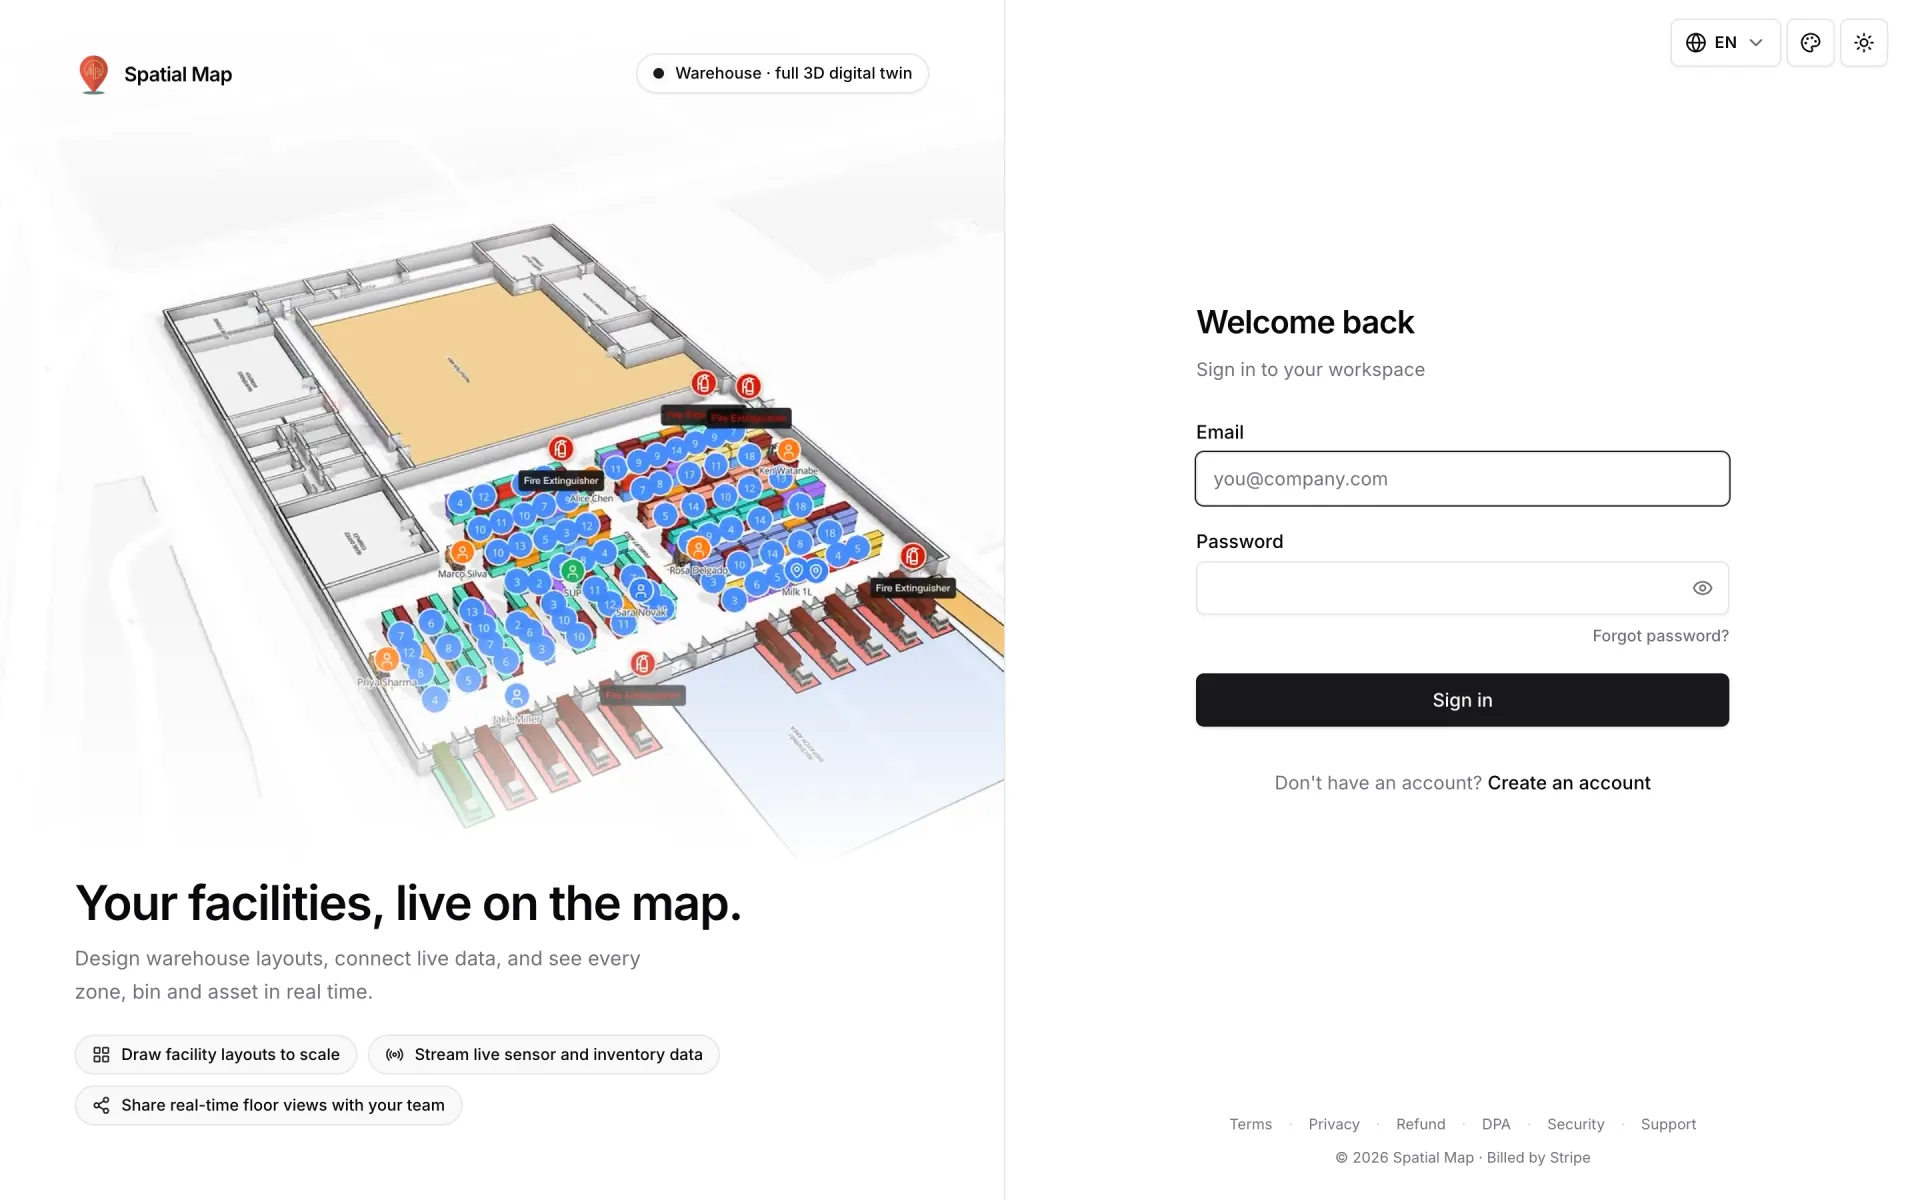
Task: Toggle light mode sun icon
Action: pos(1864,43)
